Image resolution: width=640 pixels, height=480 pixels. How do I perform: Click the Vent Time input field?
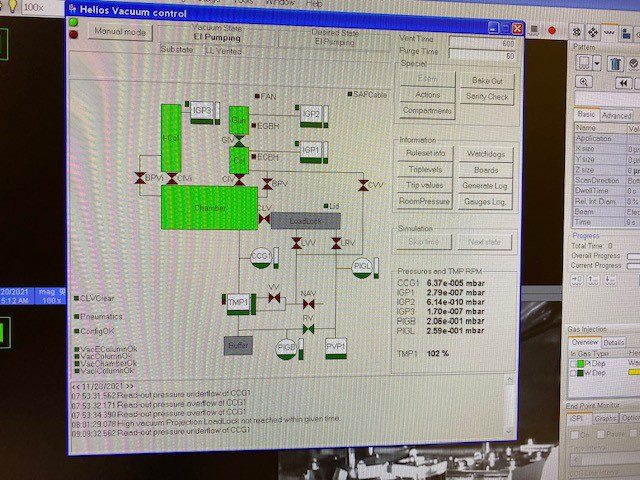[483, 43]
